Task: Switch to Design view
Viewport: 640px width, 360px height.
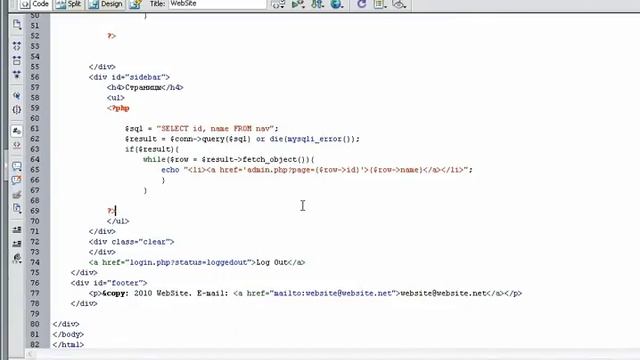Action: [105, 4]
